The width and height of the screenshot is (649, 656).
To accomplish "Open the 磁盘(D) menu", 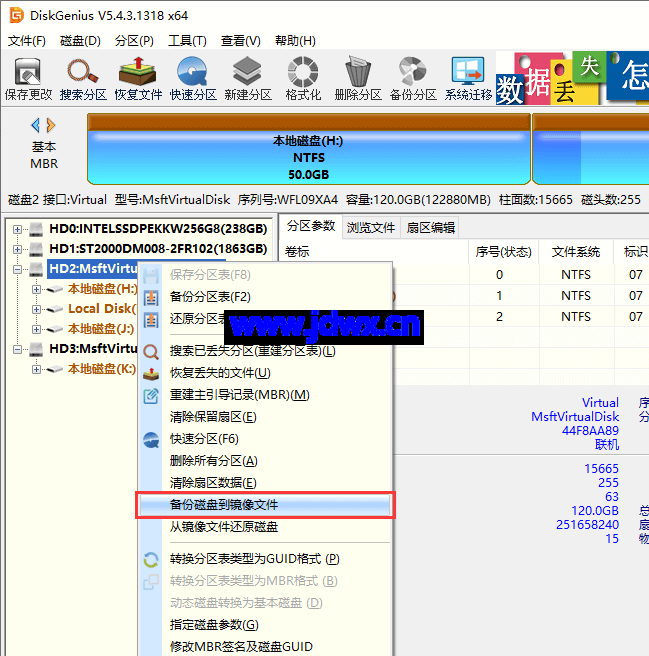I will click(80, 41).
